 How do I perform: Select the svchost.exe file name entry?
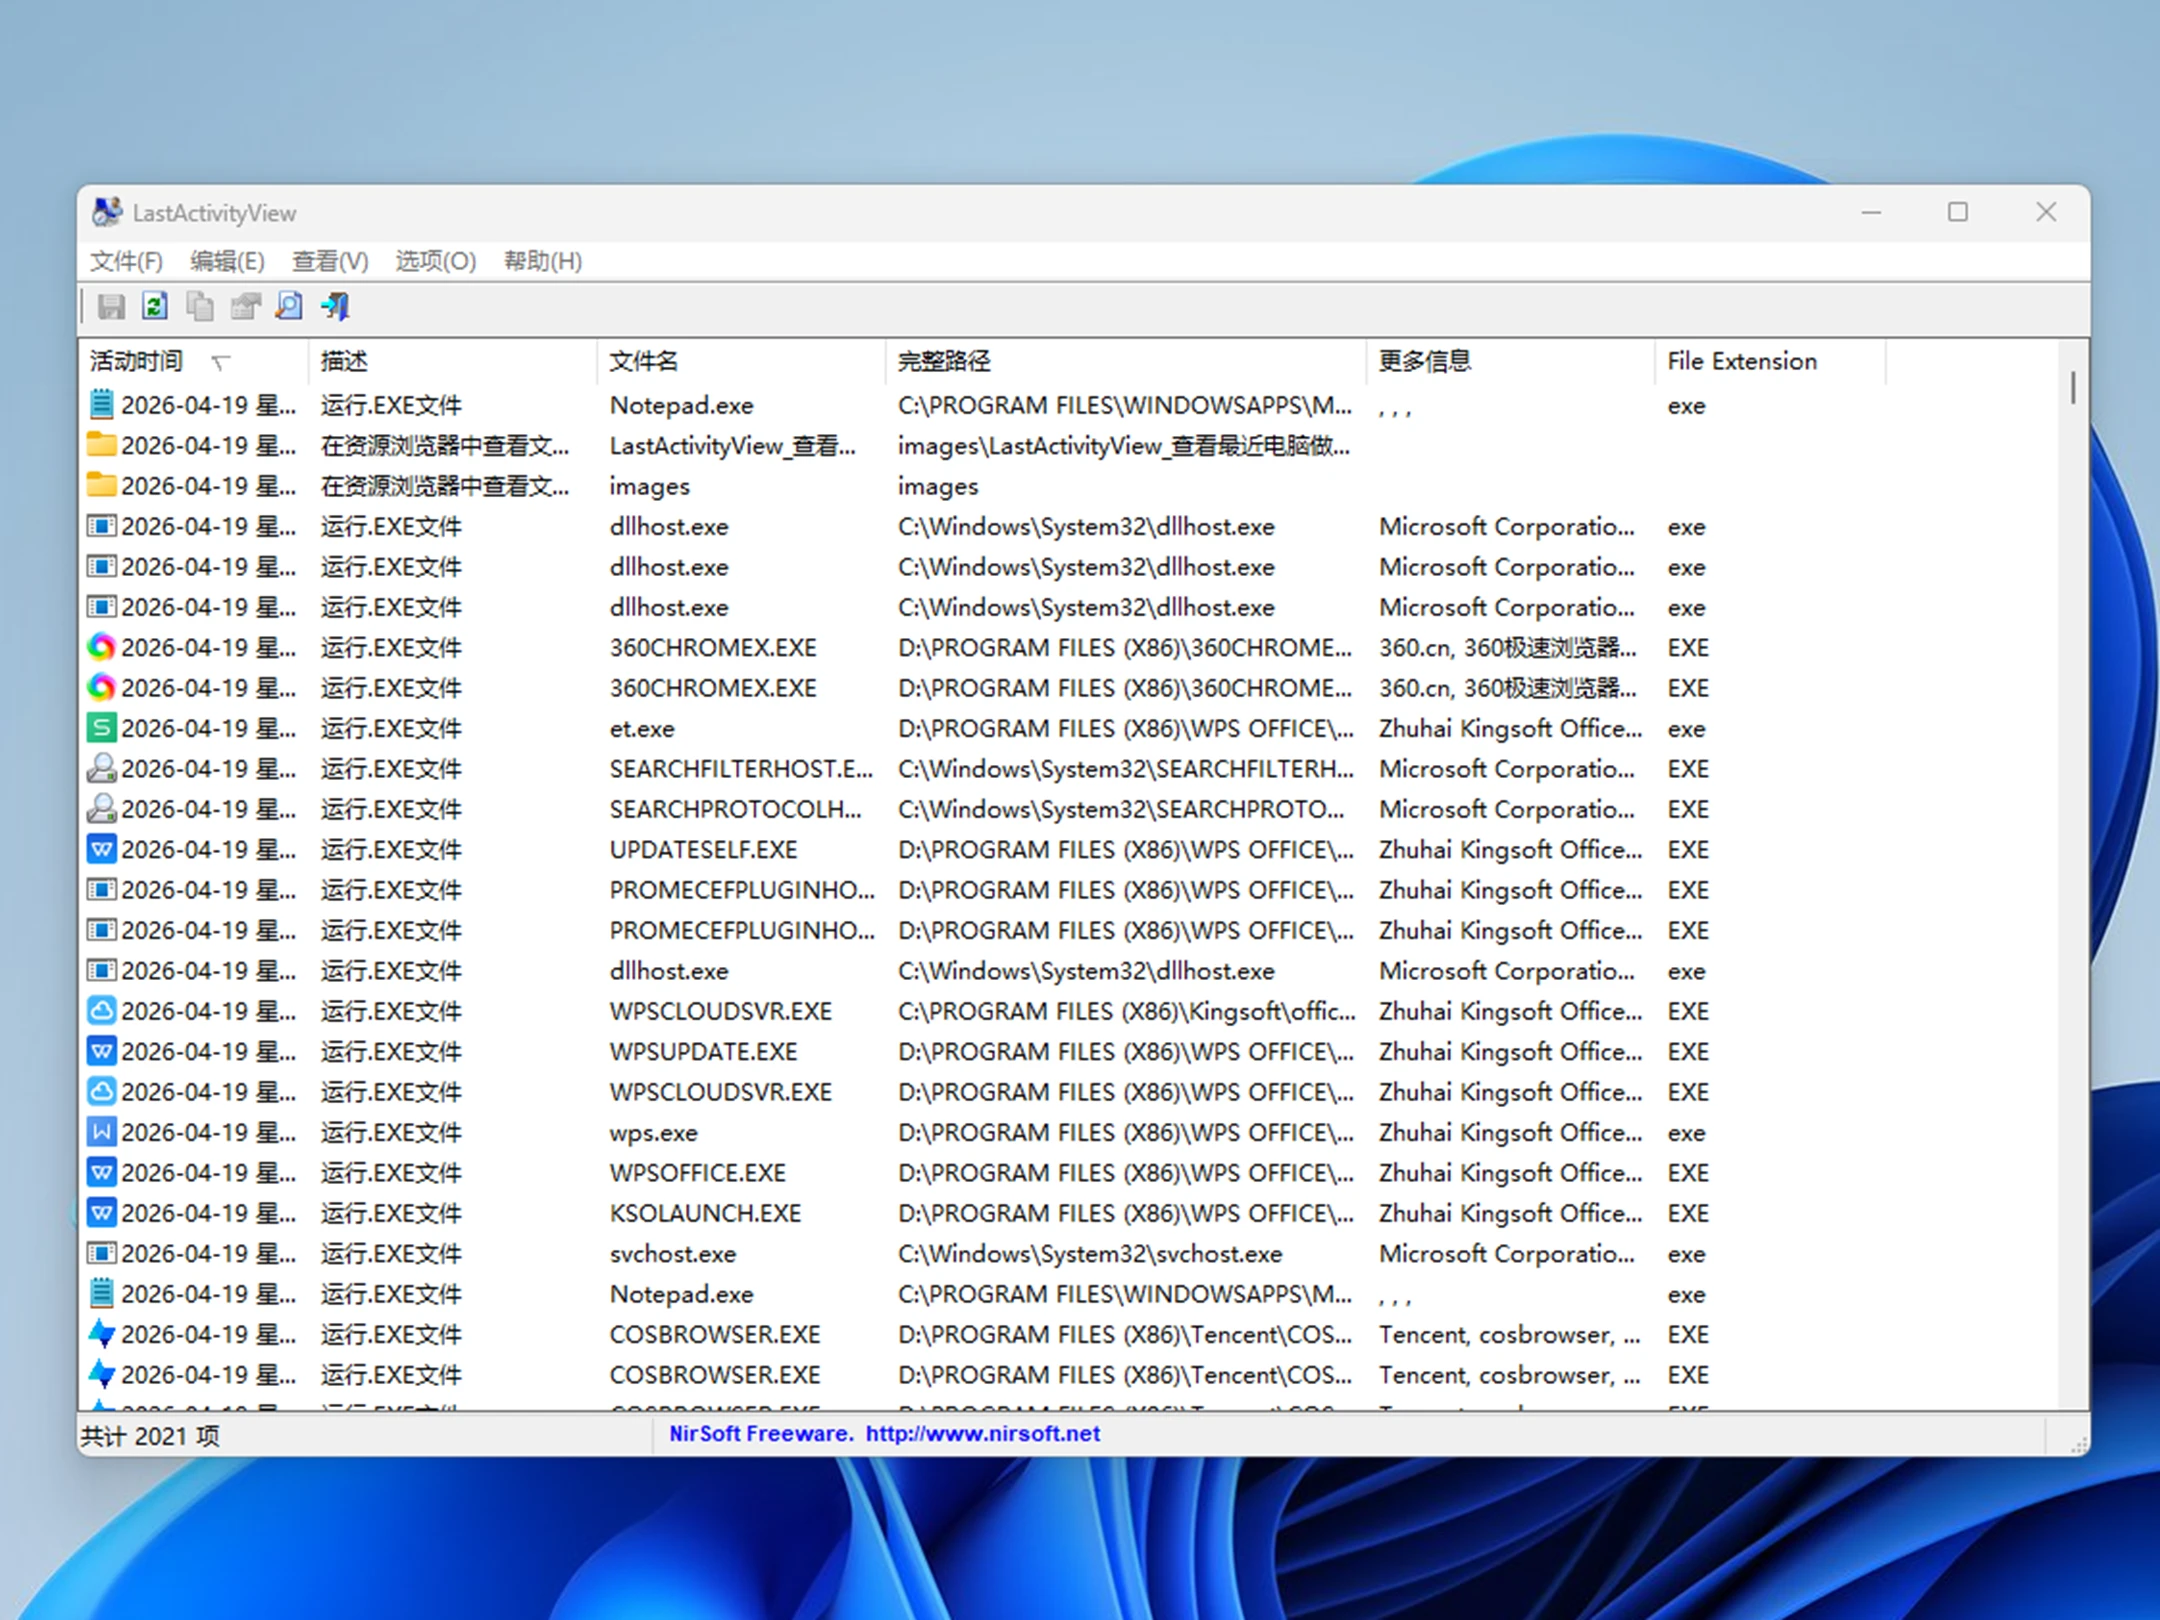click(x=672, y=1253)
